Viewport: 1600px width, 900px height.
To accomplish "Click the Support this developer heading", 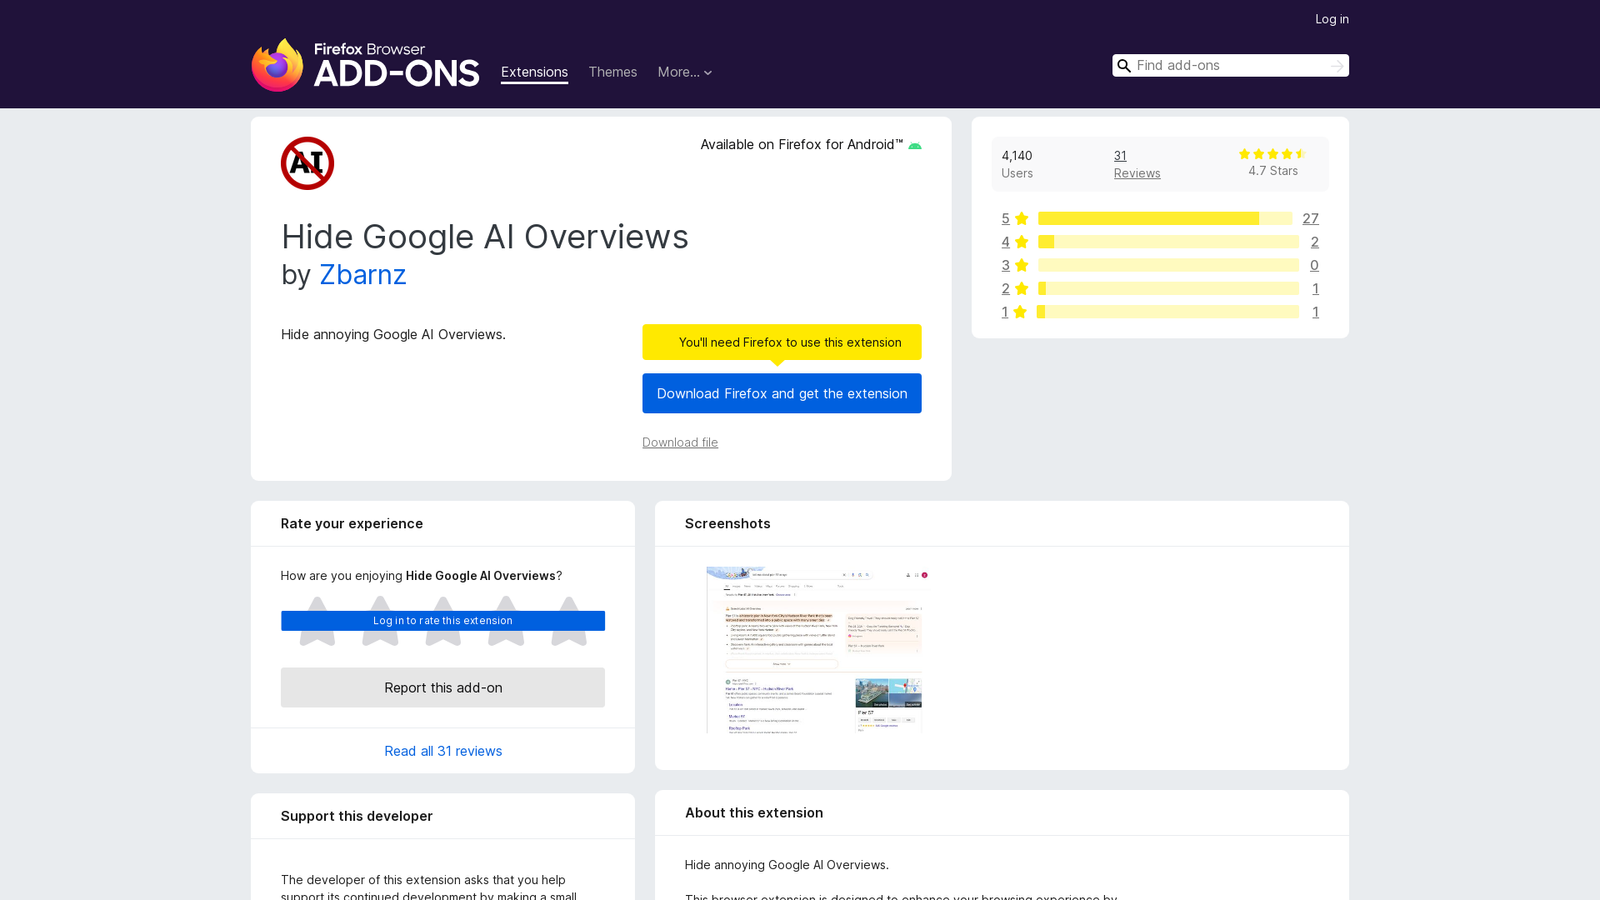I will (357, 816).
